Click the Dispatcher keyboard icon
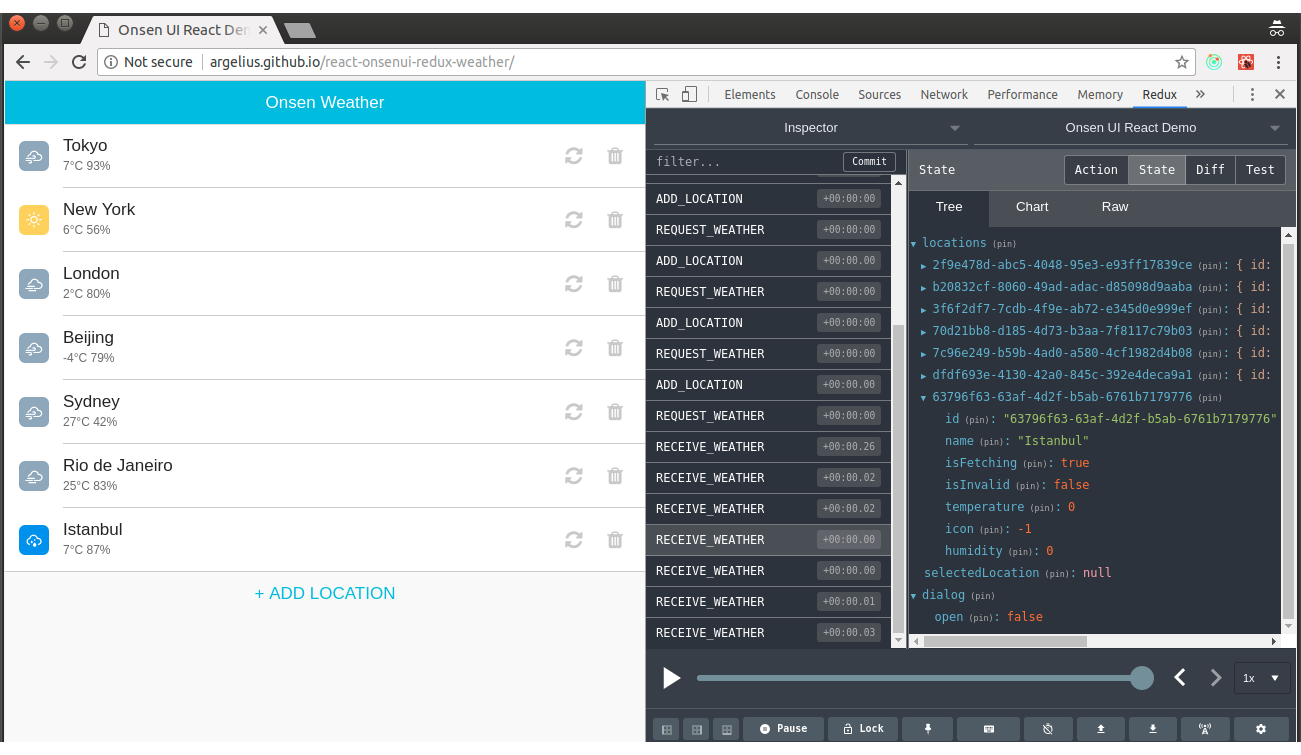 coord(988,729)
